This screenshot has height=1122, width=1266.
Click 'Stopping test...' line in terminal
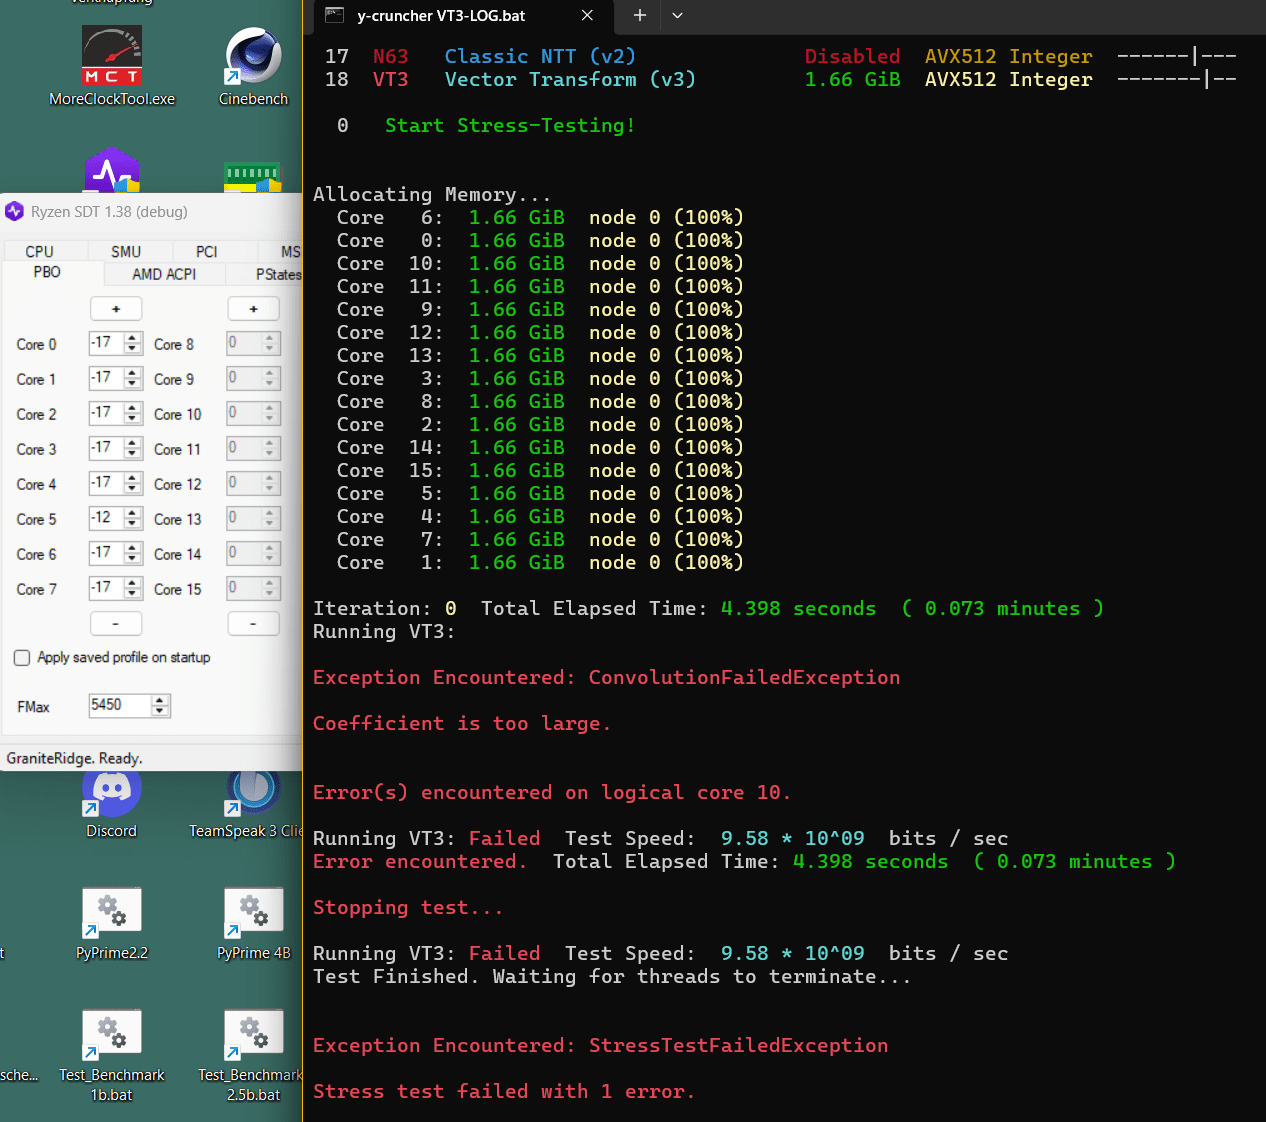coord(408,907)
